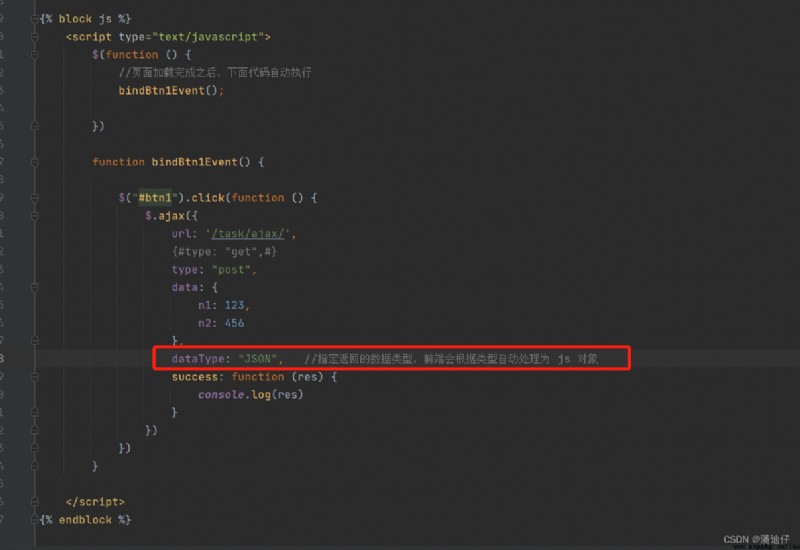Click fold end marker beside '</script>'
The width and height of the screenshot is (800, 550).
35,502
